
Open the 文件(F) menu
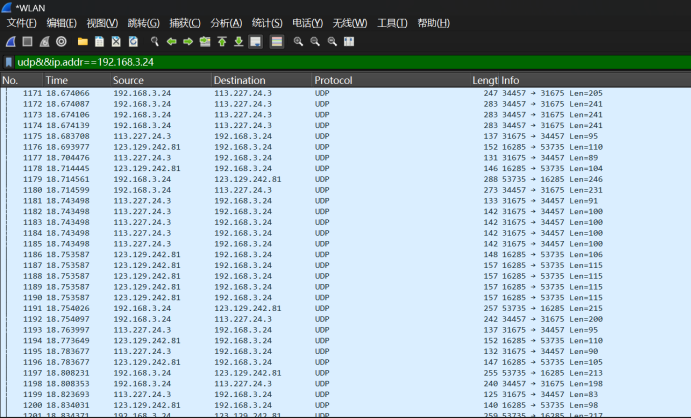21,23
